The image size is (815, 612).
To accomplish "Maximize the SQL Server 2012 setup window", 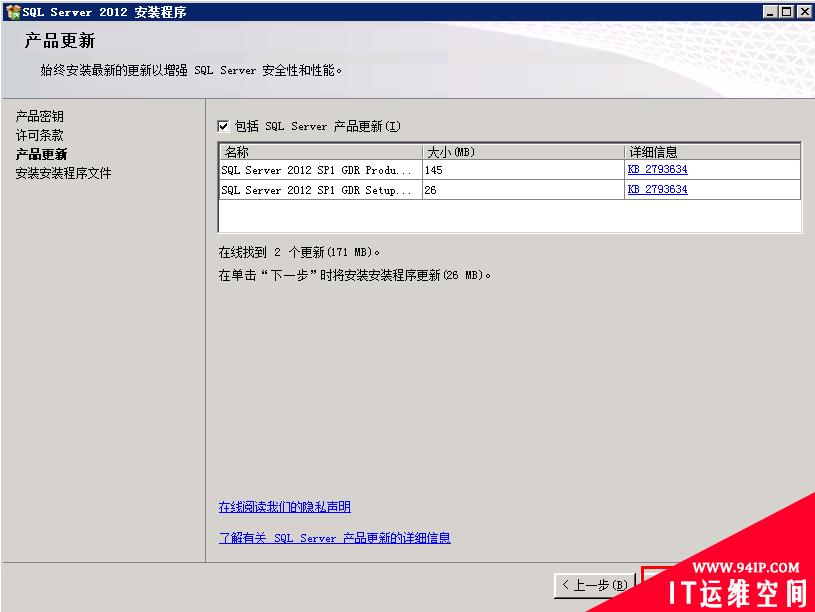I will [787, 11].
